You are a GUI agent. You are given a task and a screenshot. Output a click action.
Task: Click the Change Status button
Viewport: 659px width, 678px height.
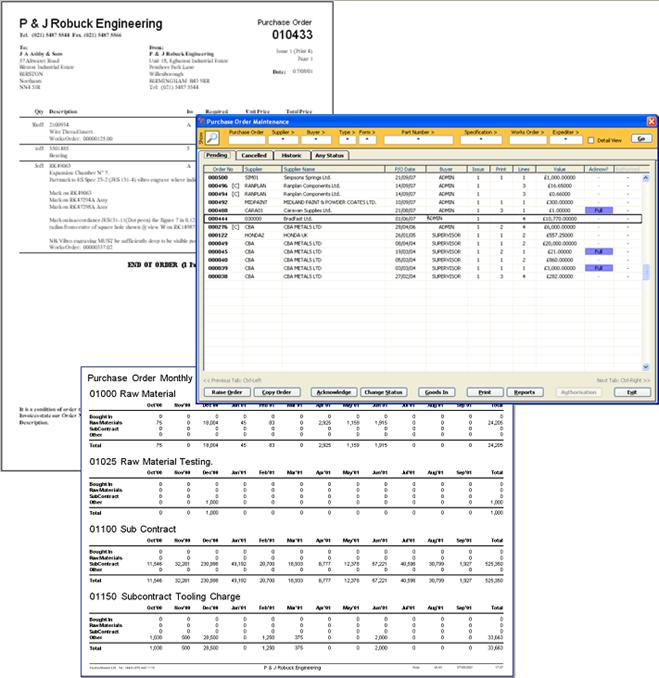pyautogui.click(x=384, y=393)
